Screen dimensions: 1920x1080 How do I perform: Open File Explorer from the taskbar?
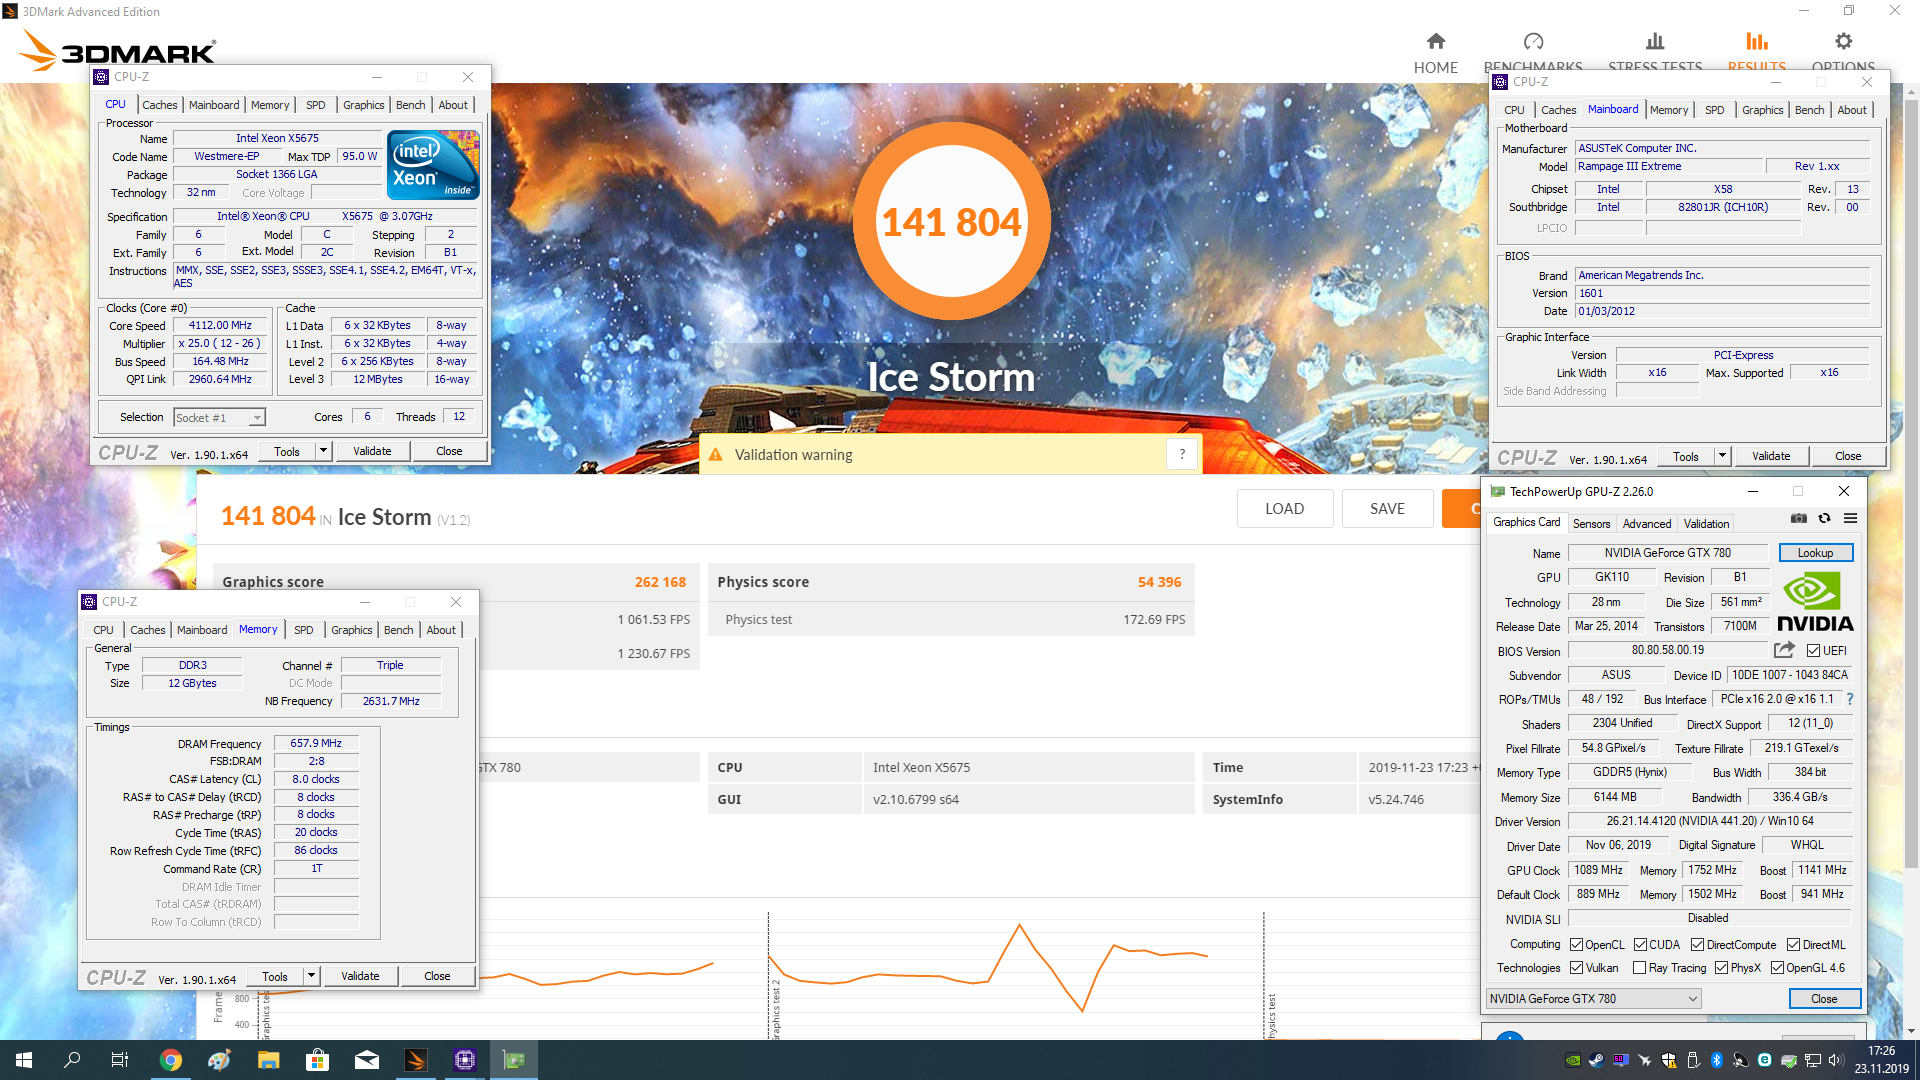[269, 1060]
